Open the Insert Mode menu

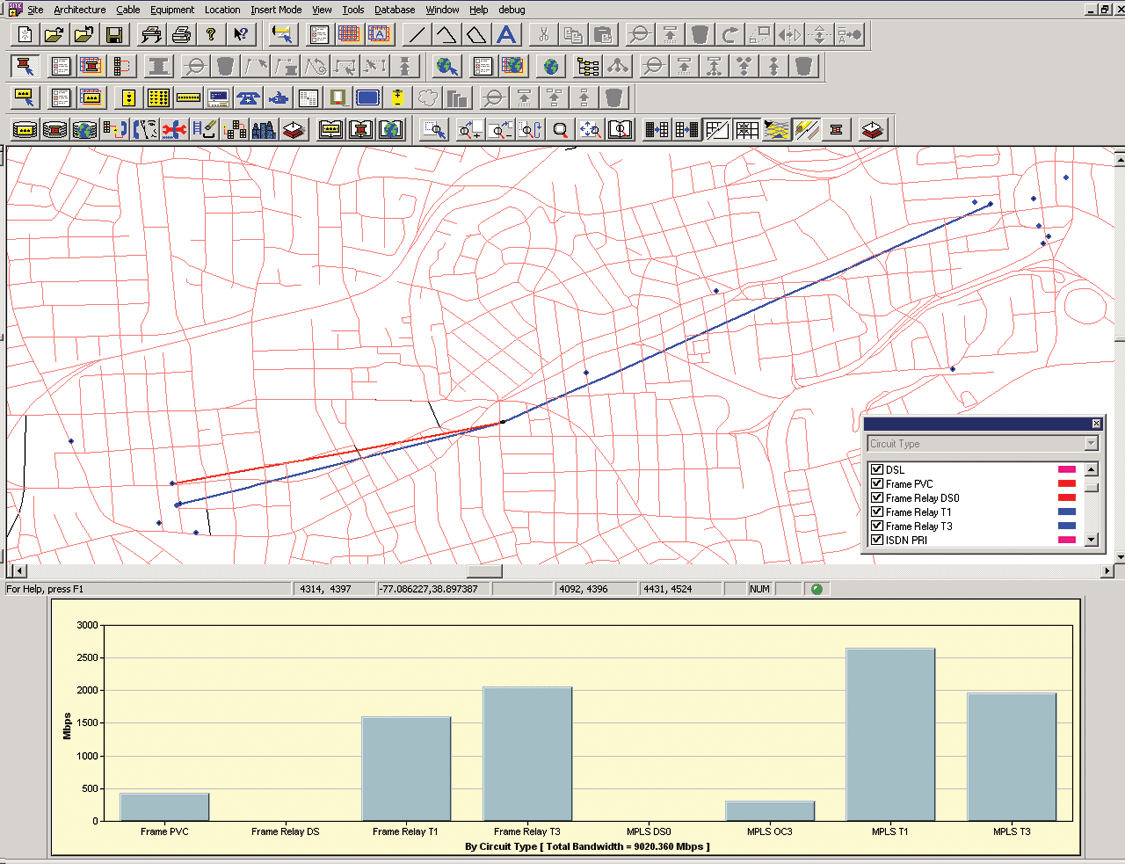click(x=276, y=10)
